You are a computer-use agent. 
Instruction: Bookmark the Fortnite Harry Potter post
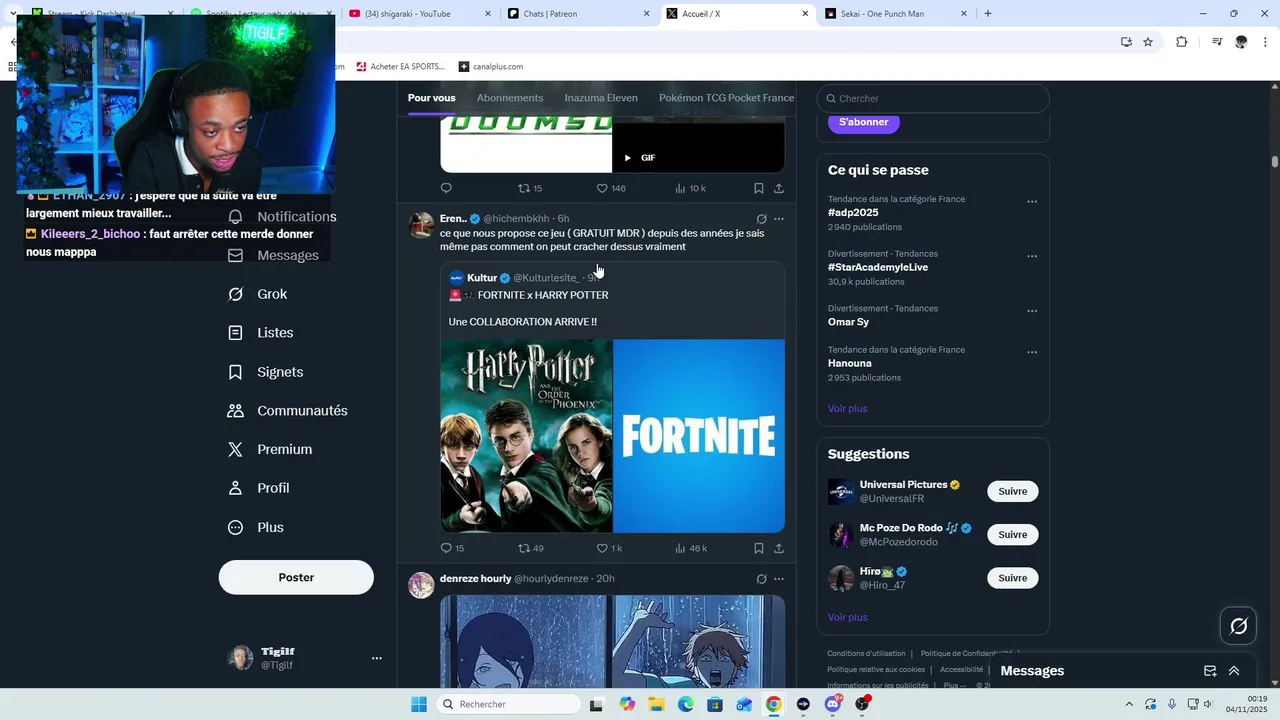[x=758, y=548]
